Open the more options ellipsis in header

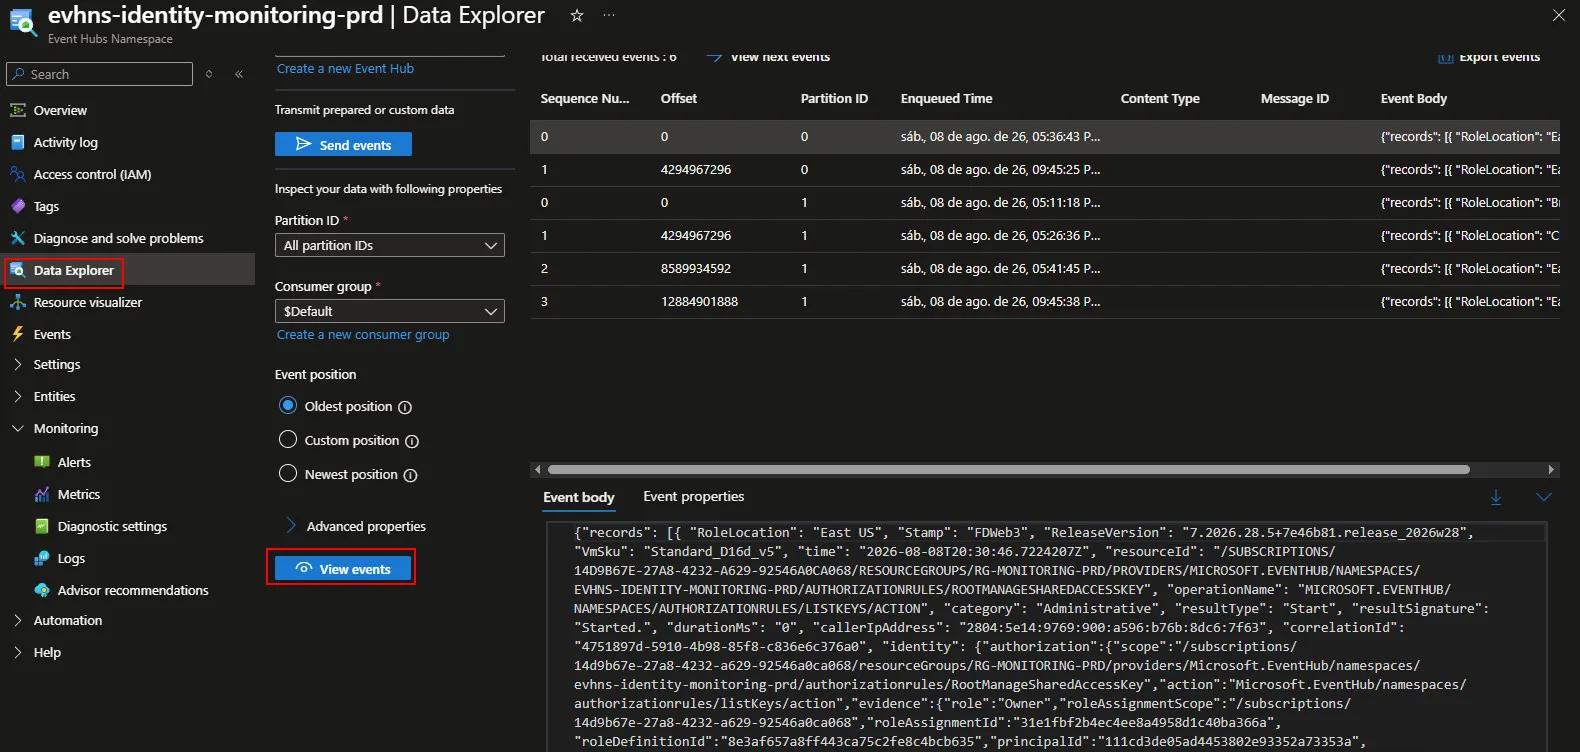[609, 16]
